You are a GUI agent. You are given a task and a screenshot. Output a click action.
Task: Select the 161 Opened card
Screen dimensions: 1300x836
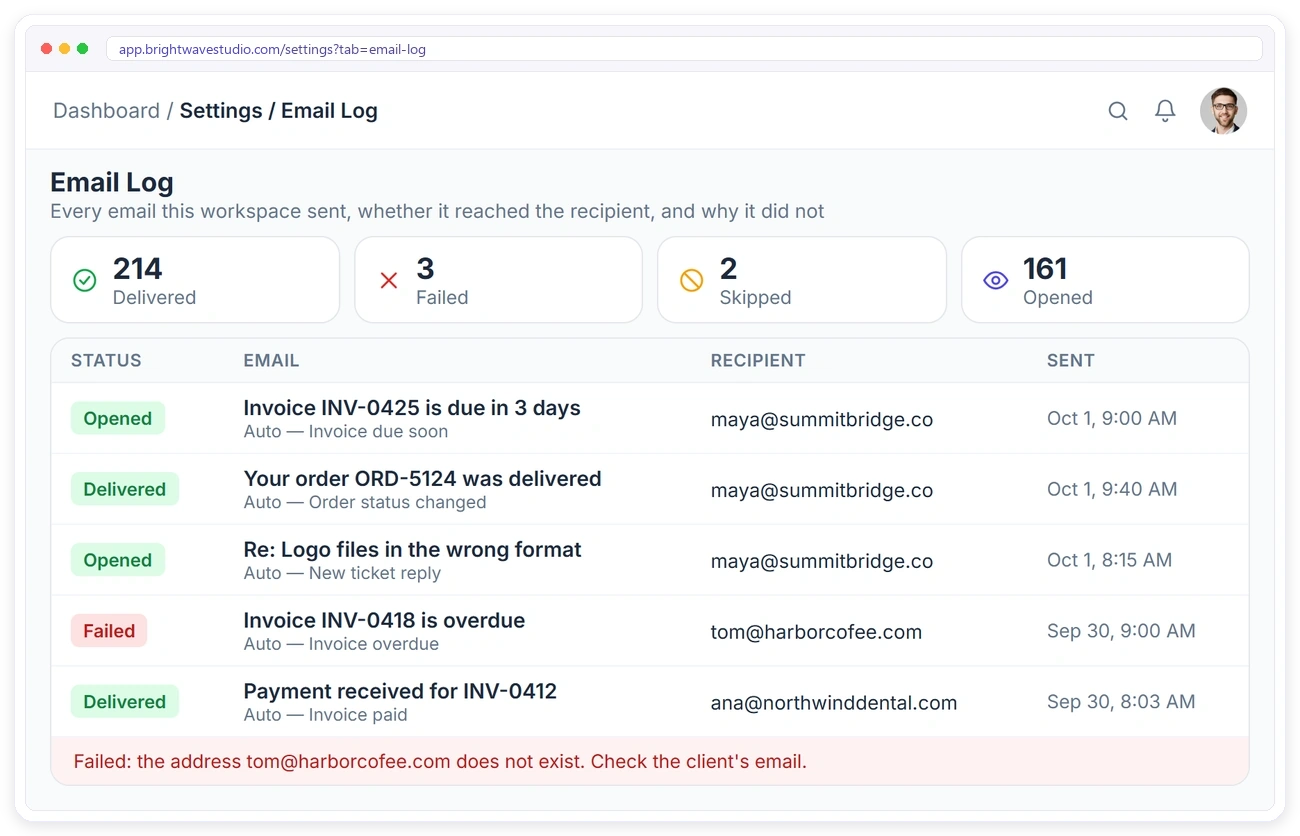pos(1105,280)
